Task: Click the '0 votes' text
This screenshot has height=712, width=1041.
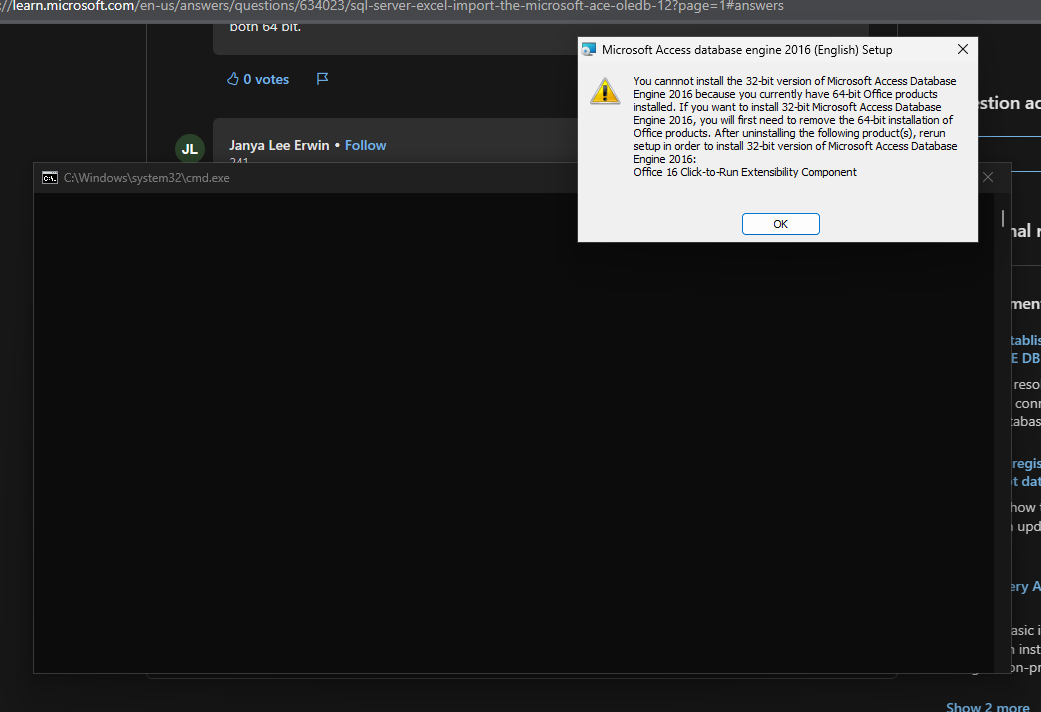Action: tap(266, 79)
